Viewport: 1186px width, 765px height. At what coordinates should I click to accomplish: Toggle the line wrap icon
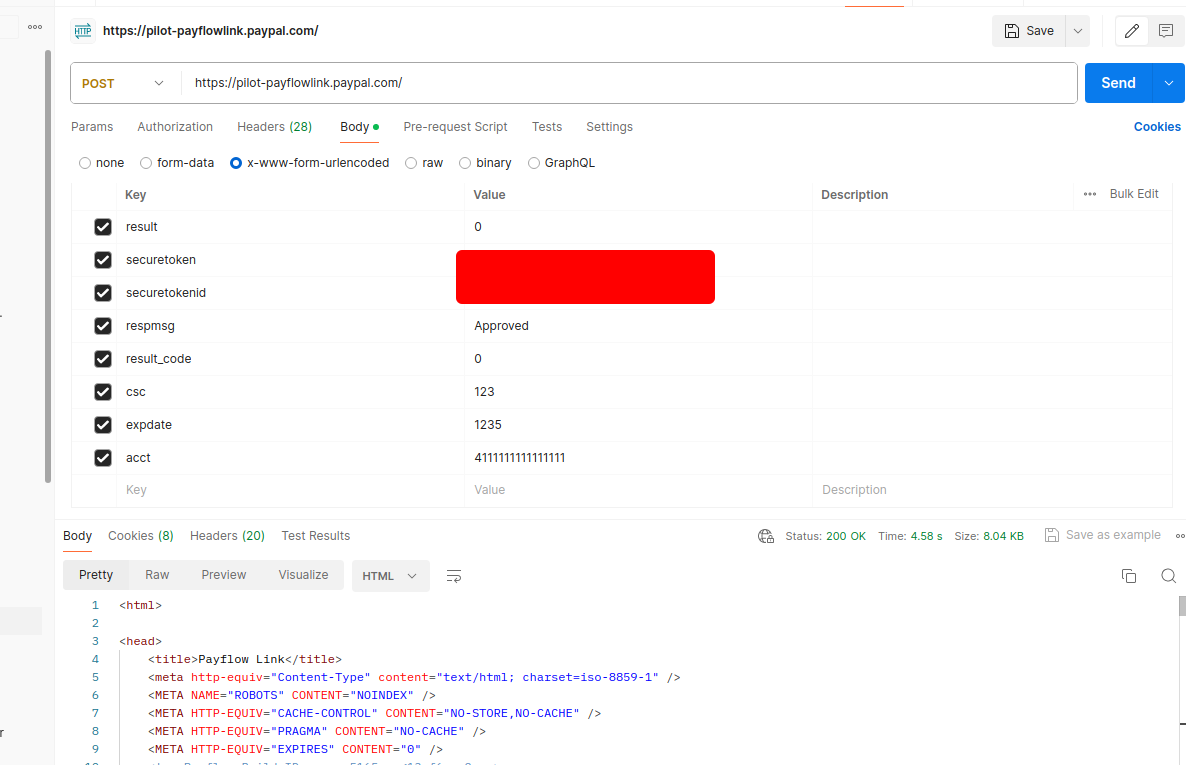pyautogui.click(x=454, y=576)
